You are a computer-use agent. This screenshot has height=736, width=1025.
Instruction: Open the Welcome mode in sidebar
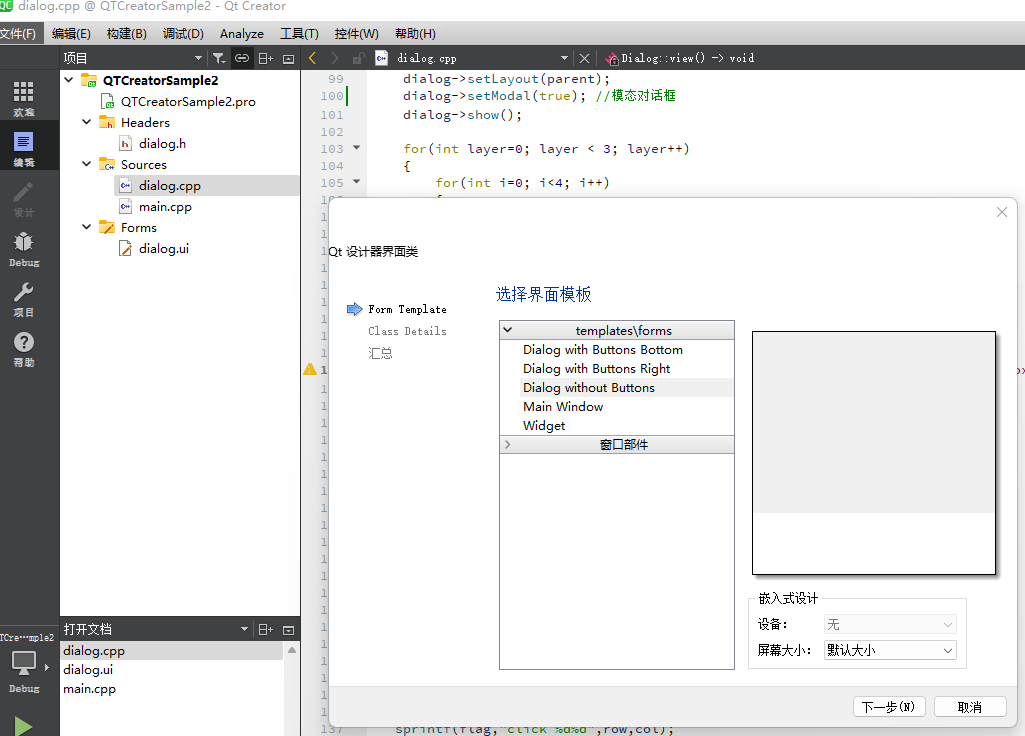click(x=24, y=98)
